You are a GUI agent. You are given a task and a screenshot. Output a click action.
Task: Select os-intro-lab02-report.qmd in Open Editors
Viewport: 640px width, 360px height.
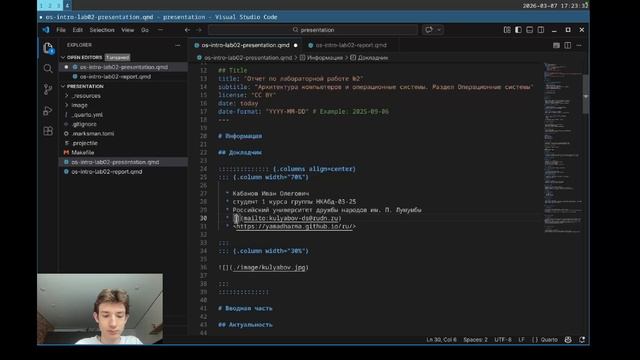[115, 77]
